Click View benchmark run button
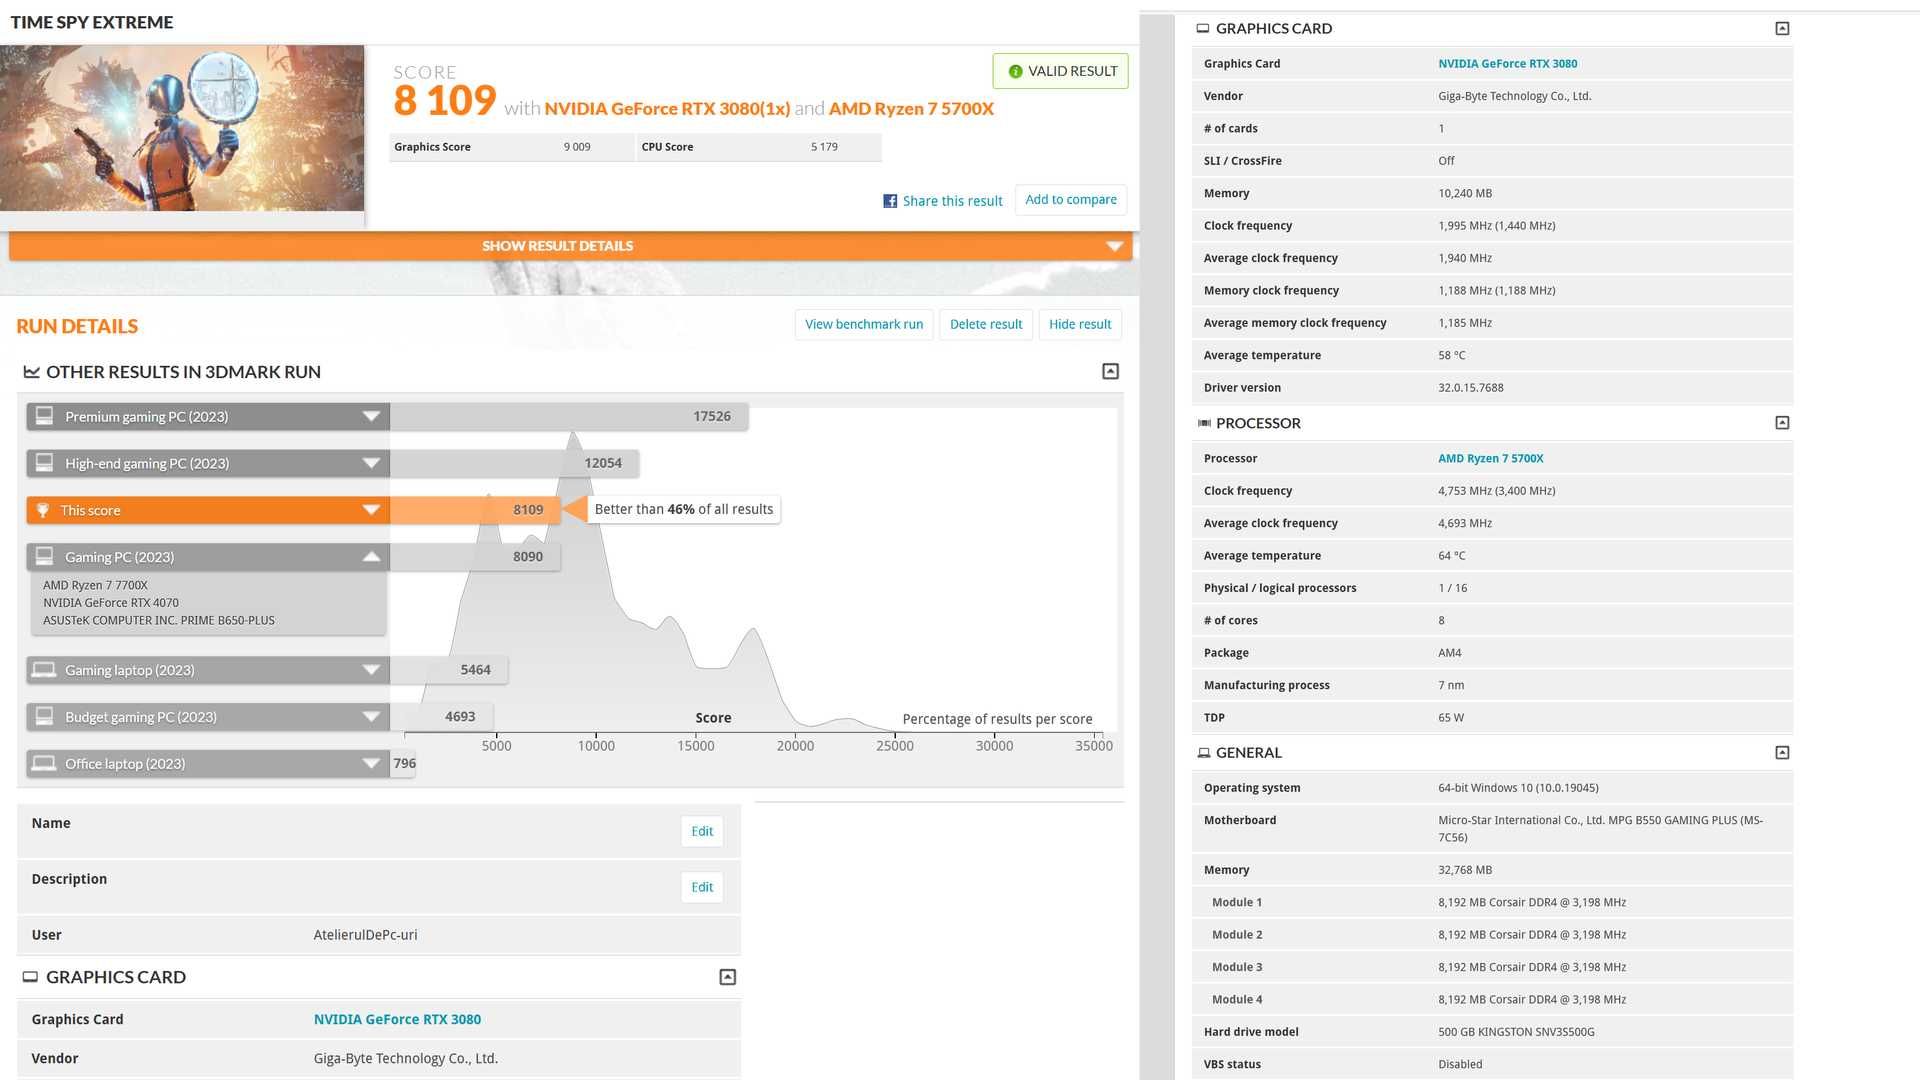Viewport: 1920px width, 1080px height. coord(864,324)
